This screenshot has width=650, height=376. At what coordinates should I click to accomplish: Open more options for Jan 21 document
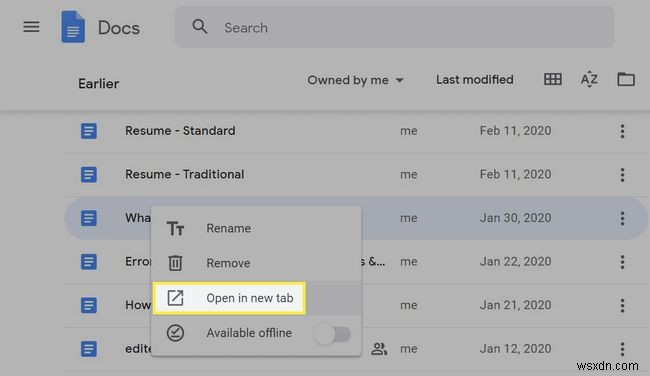click(x=622, y=306)
